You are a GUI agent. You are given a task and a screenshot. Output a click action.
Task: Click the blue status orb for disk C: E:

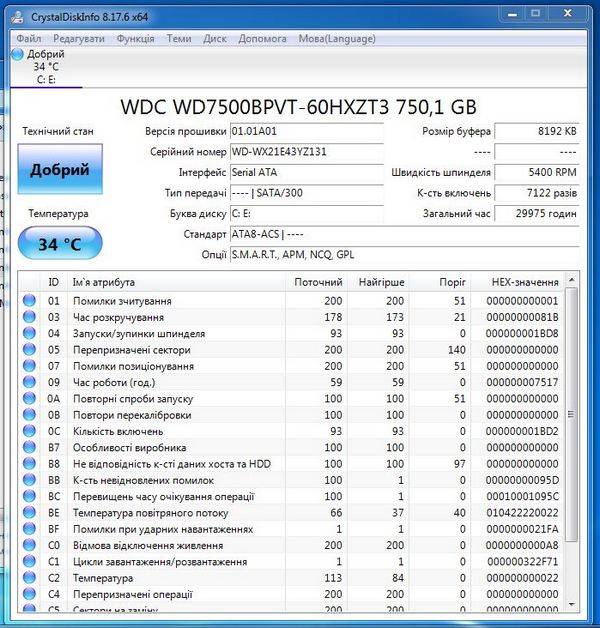[x=18, y=54]
